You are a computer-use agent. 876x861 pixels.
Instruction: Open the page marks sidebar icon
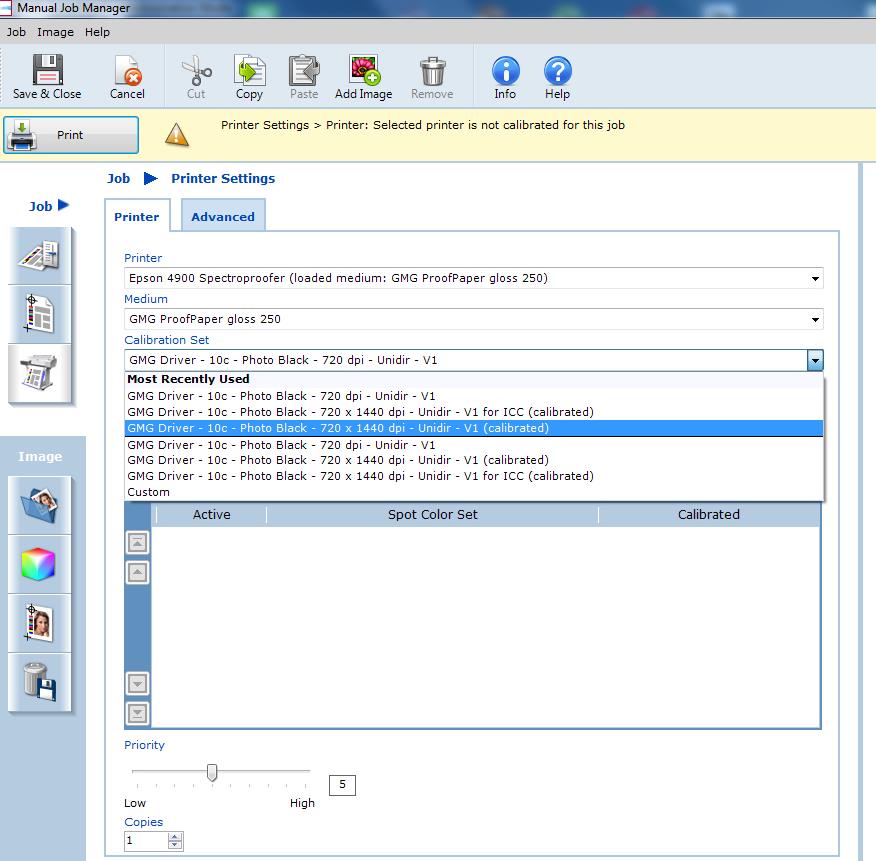[x=40, y=314]
